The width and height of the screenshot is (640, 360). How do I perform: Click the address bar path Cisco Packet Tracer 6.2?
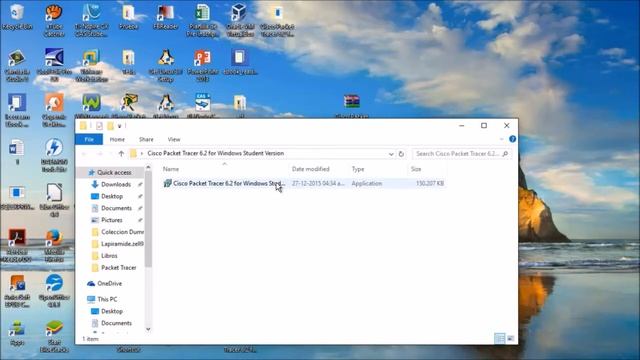(x=216, y=153)
